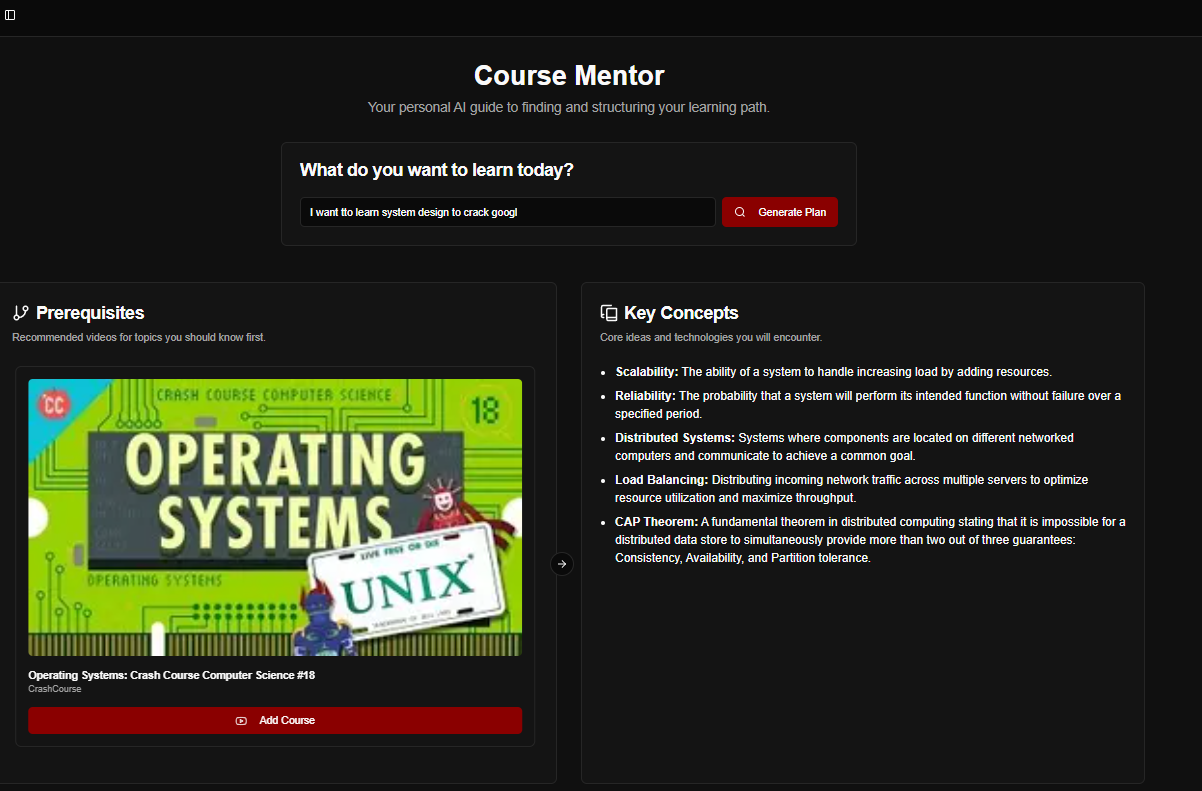Click the Prerequisites branch icon
This screenshot has width=1202, height=791.
(x=21, y=313)
